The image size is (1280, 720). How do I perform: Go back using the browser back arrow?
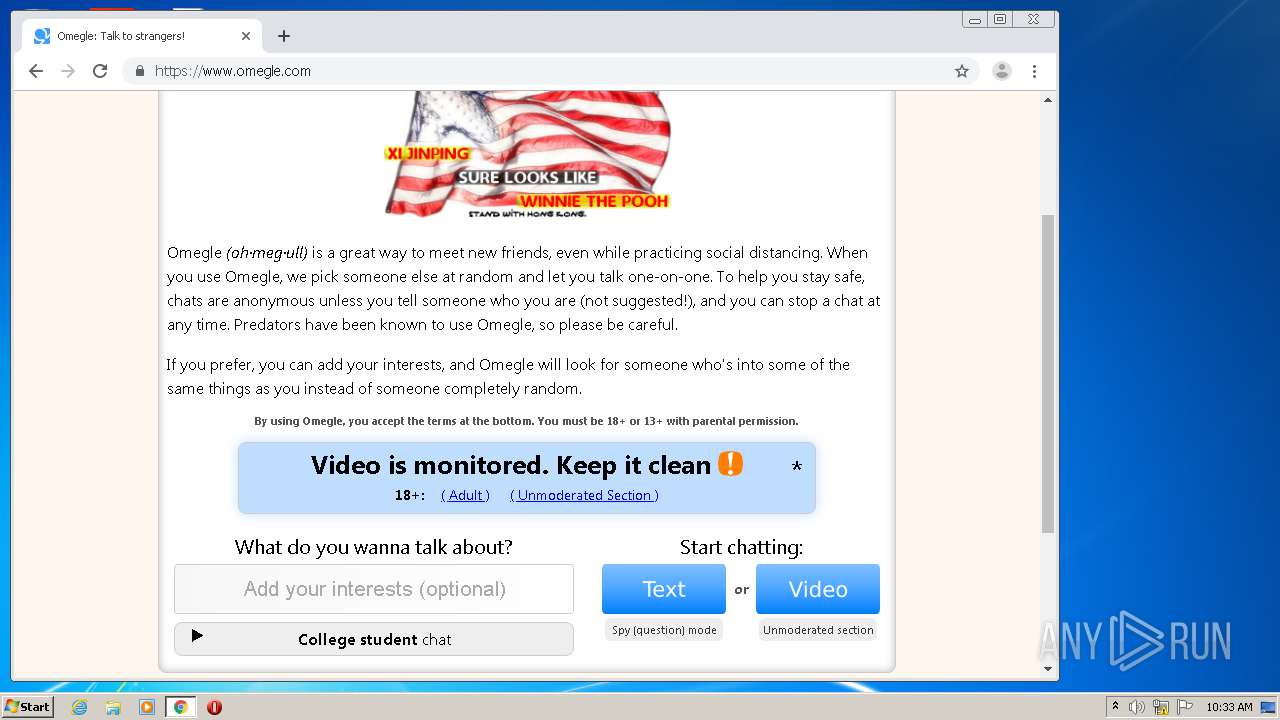(36, 71)
